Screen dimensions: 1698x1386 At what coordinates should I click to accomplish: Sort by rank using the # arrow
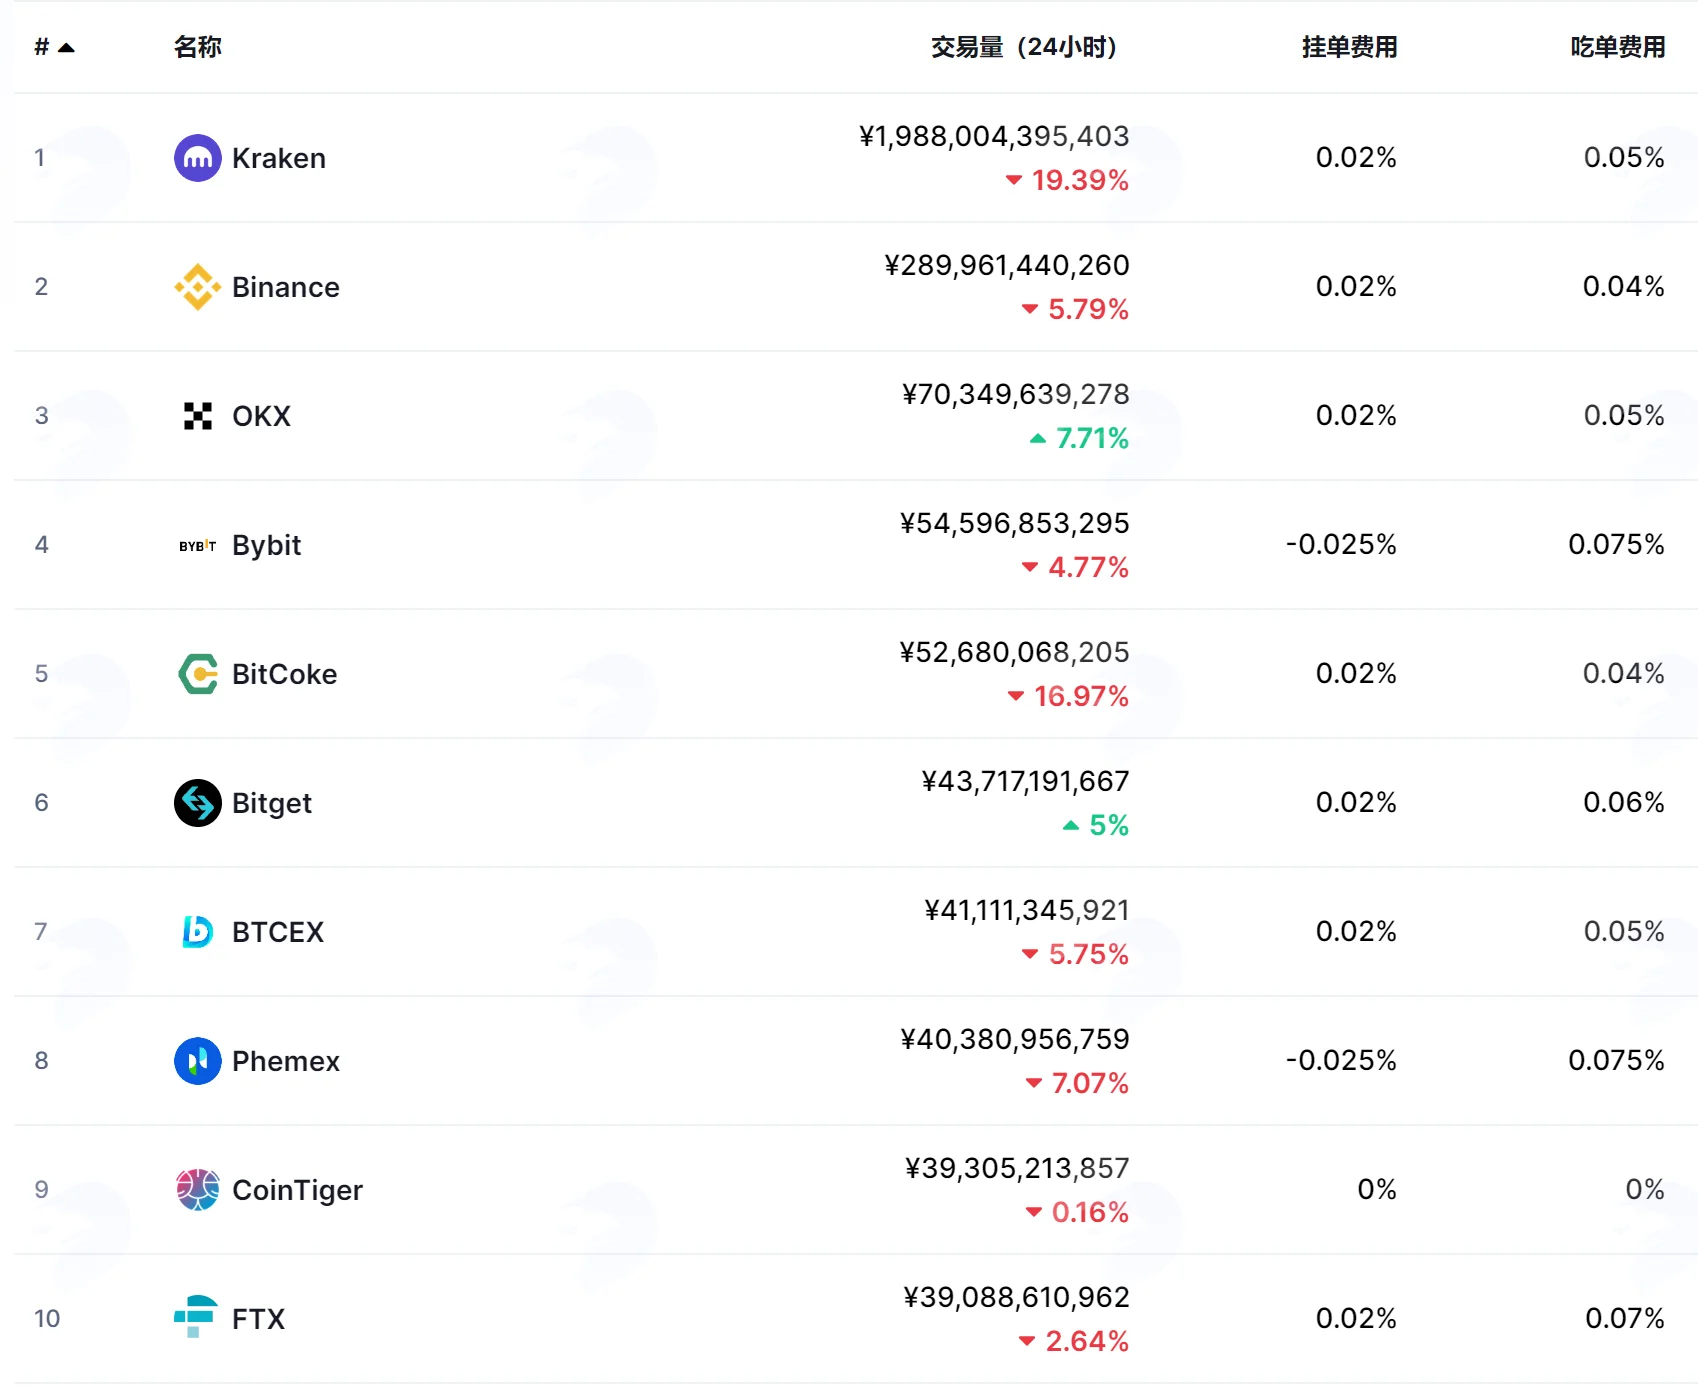55,47
